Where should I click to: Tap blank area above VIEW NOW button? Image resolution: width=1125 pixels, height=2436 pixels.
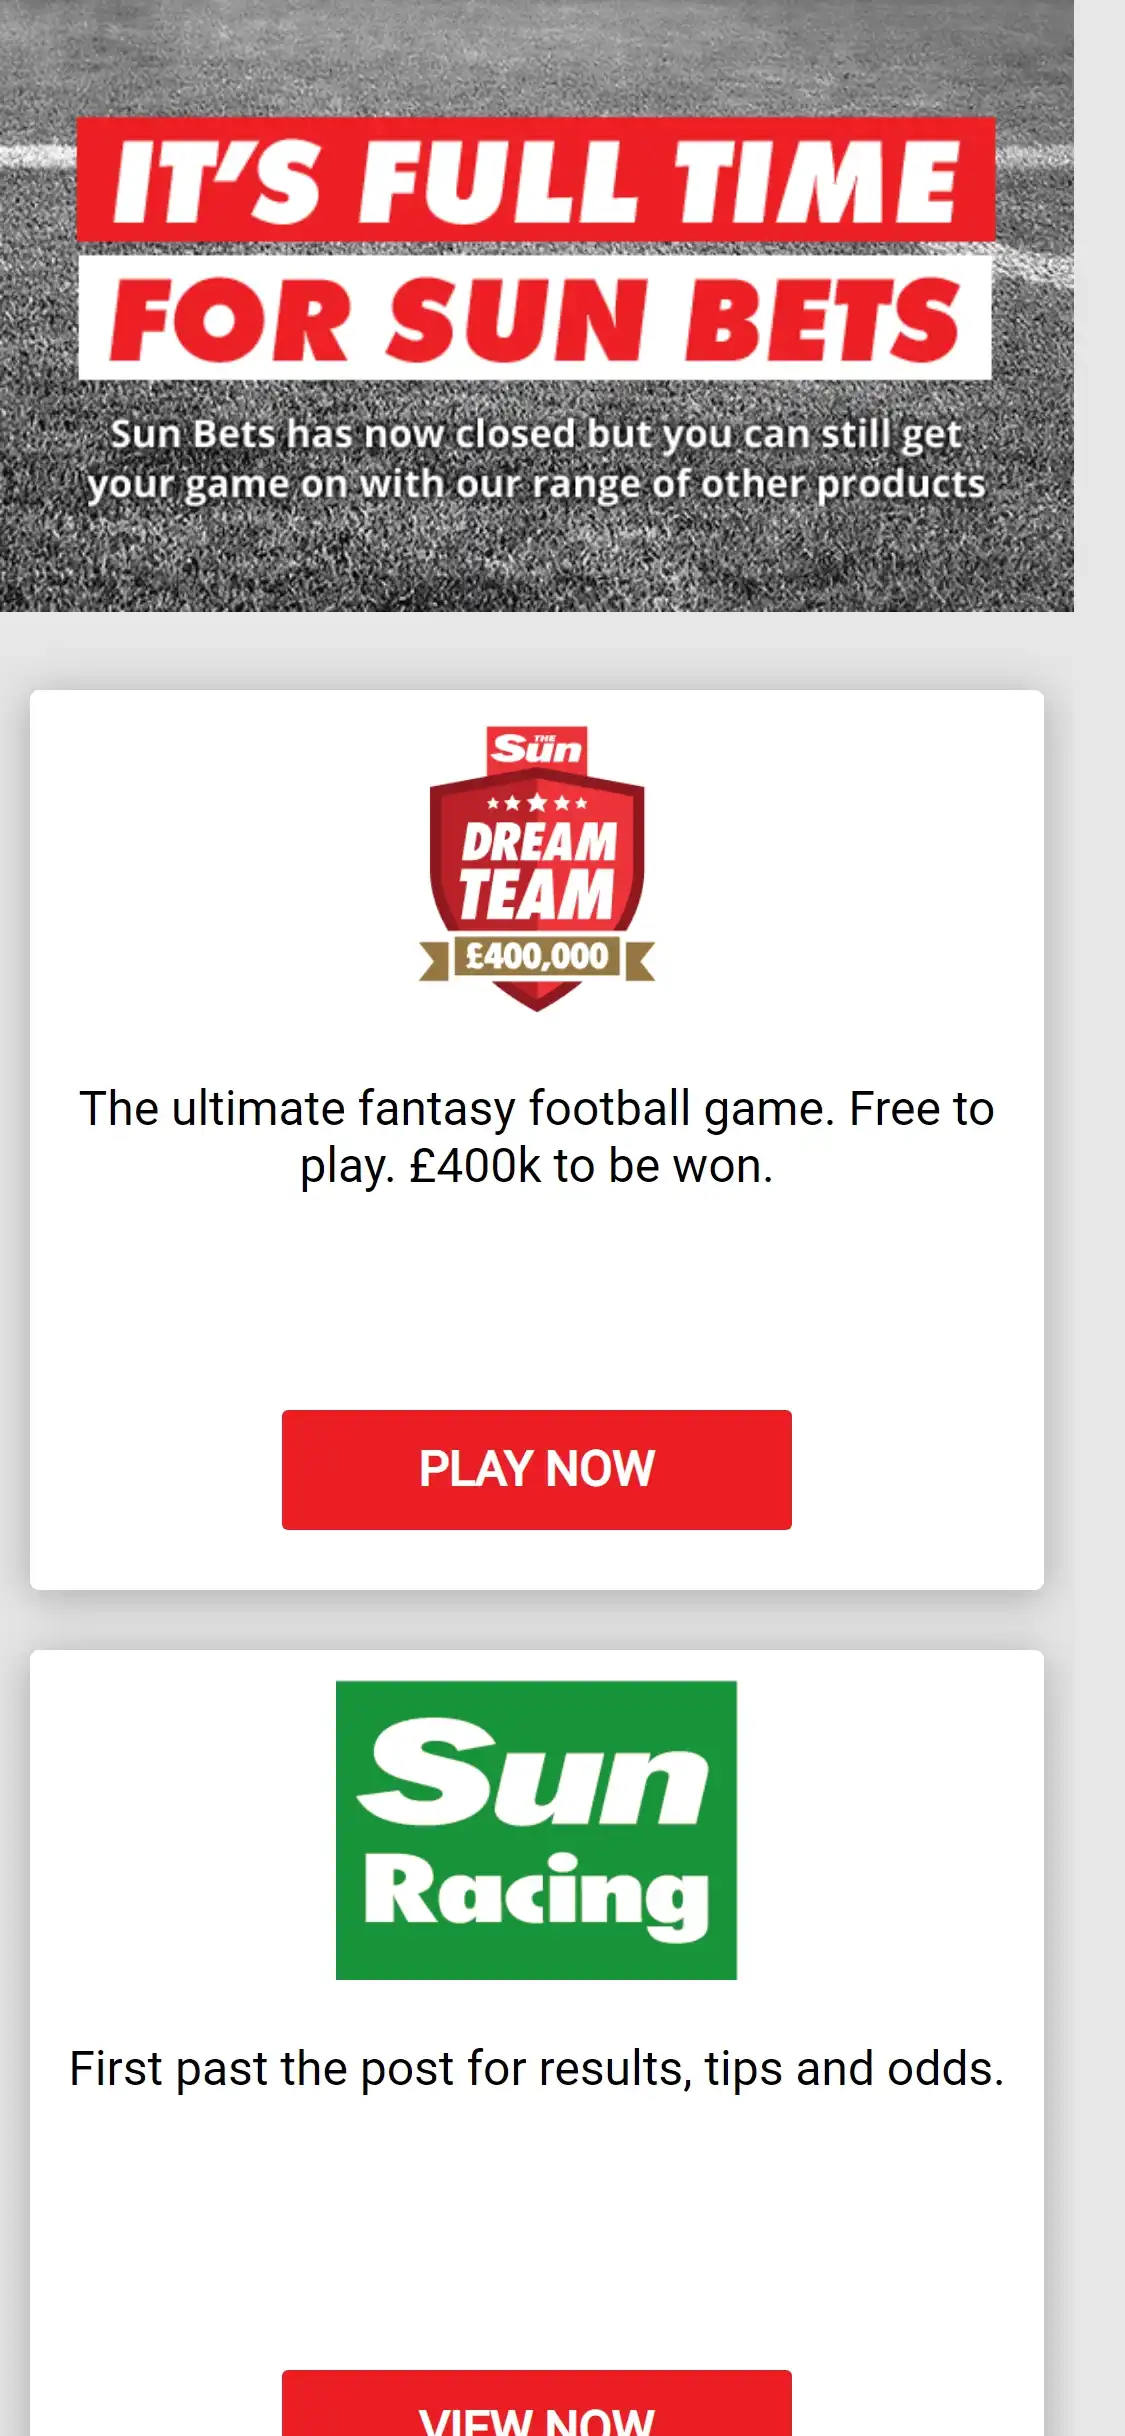click(537, 2230)
